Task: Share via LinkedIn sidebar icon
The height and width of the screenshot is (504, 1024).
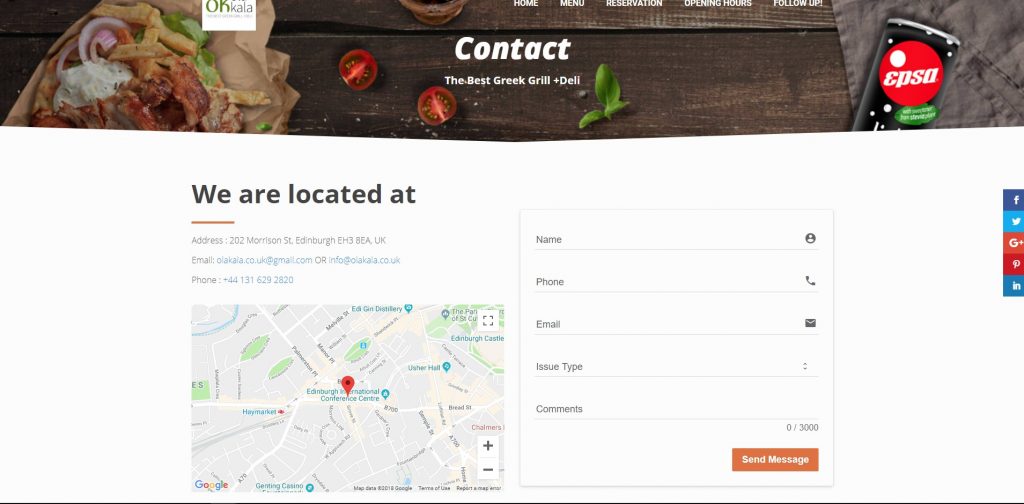Action: point(1014,286)
